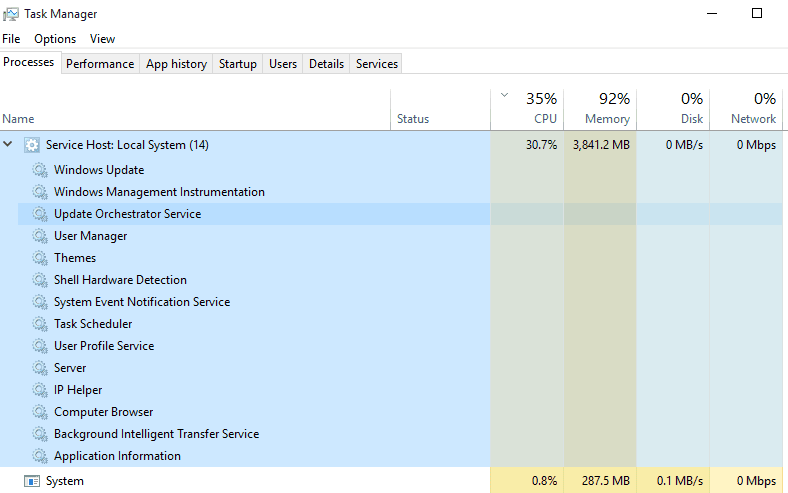Open the File menu

pos(11,39)
